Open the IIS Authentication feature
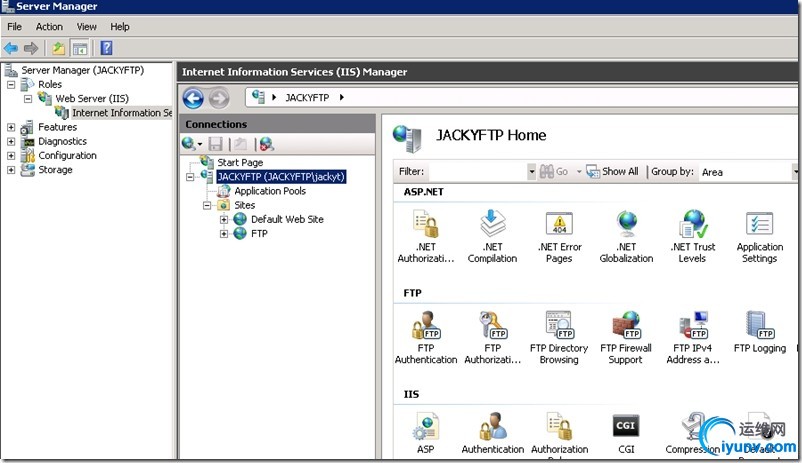802x463 pixels. coord(493,434)
